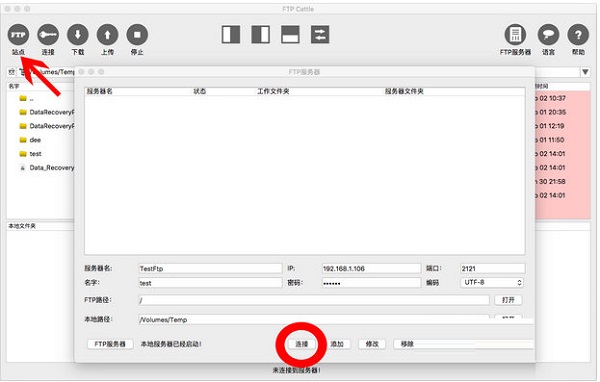Click the 名字 column header in main window
The image size is (600, 382).
point(14,86)
